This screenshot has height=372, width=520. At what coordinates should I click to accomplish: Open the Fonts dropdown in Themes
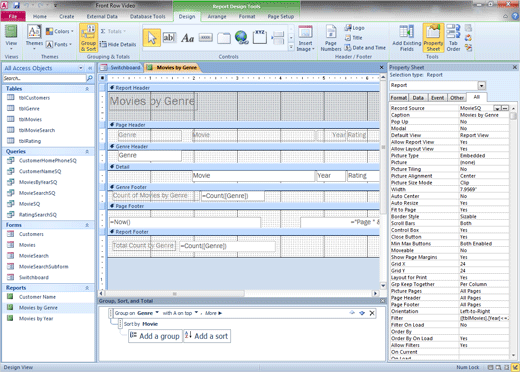coord(59,44)
